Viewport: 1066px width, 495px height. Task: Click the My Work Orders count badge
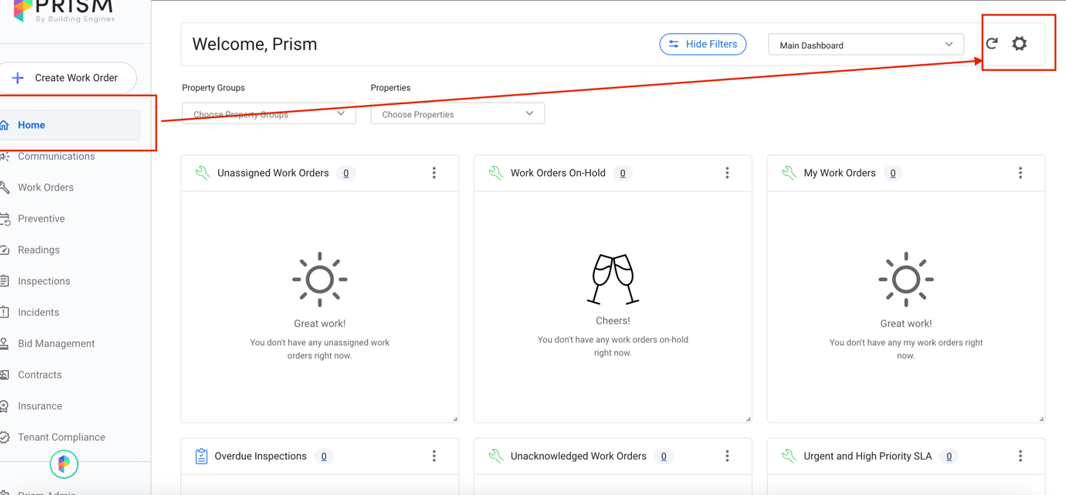click(892, 173)
